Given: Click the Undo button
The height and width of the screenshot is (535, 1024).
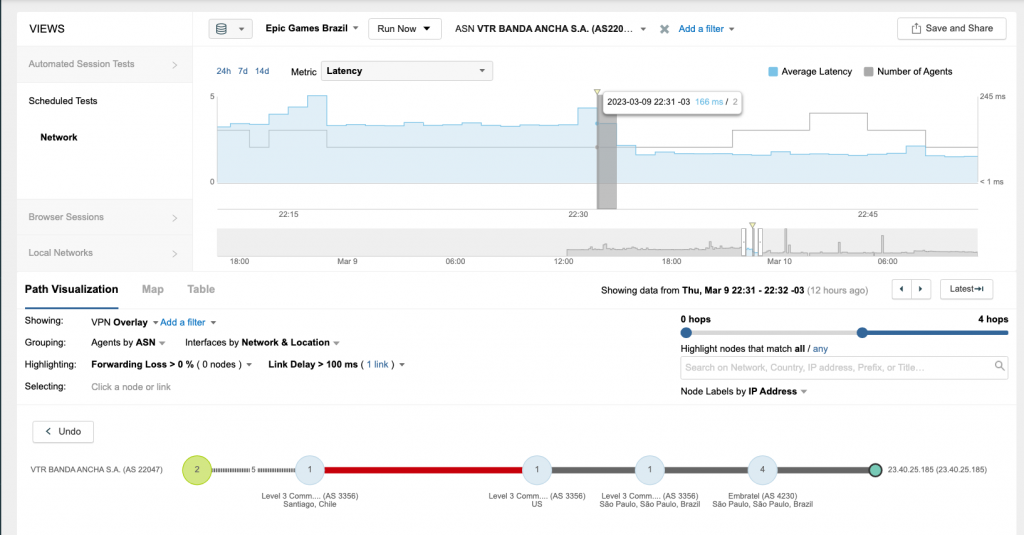Looking at the screenshot, I should (63, 431).
